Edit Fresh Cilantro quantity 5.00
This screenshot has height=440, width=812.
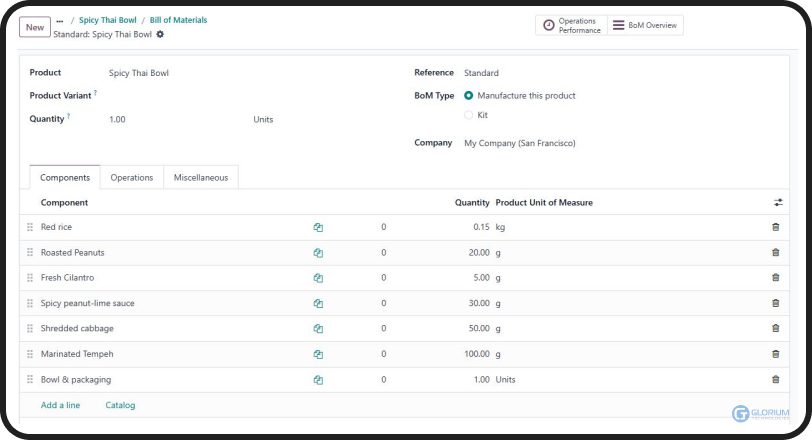pos(481,277)
